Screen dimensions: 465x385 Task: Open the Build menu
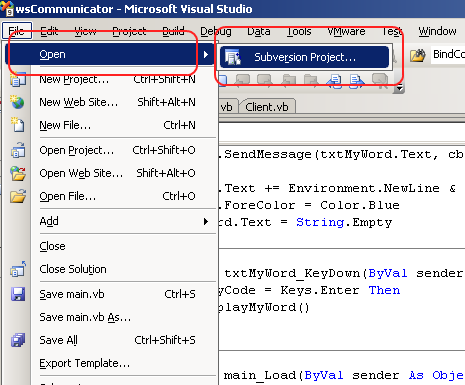point(173,31)
